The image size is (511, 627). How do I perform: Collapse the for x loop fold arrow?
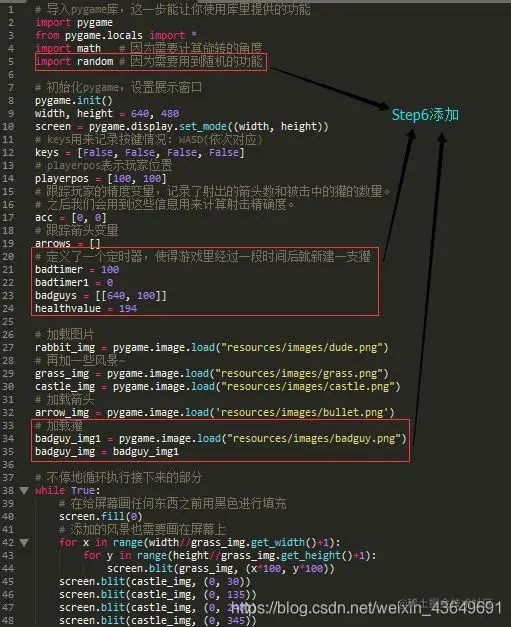[x=24, y=543]
